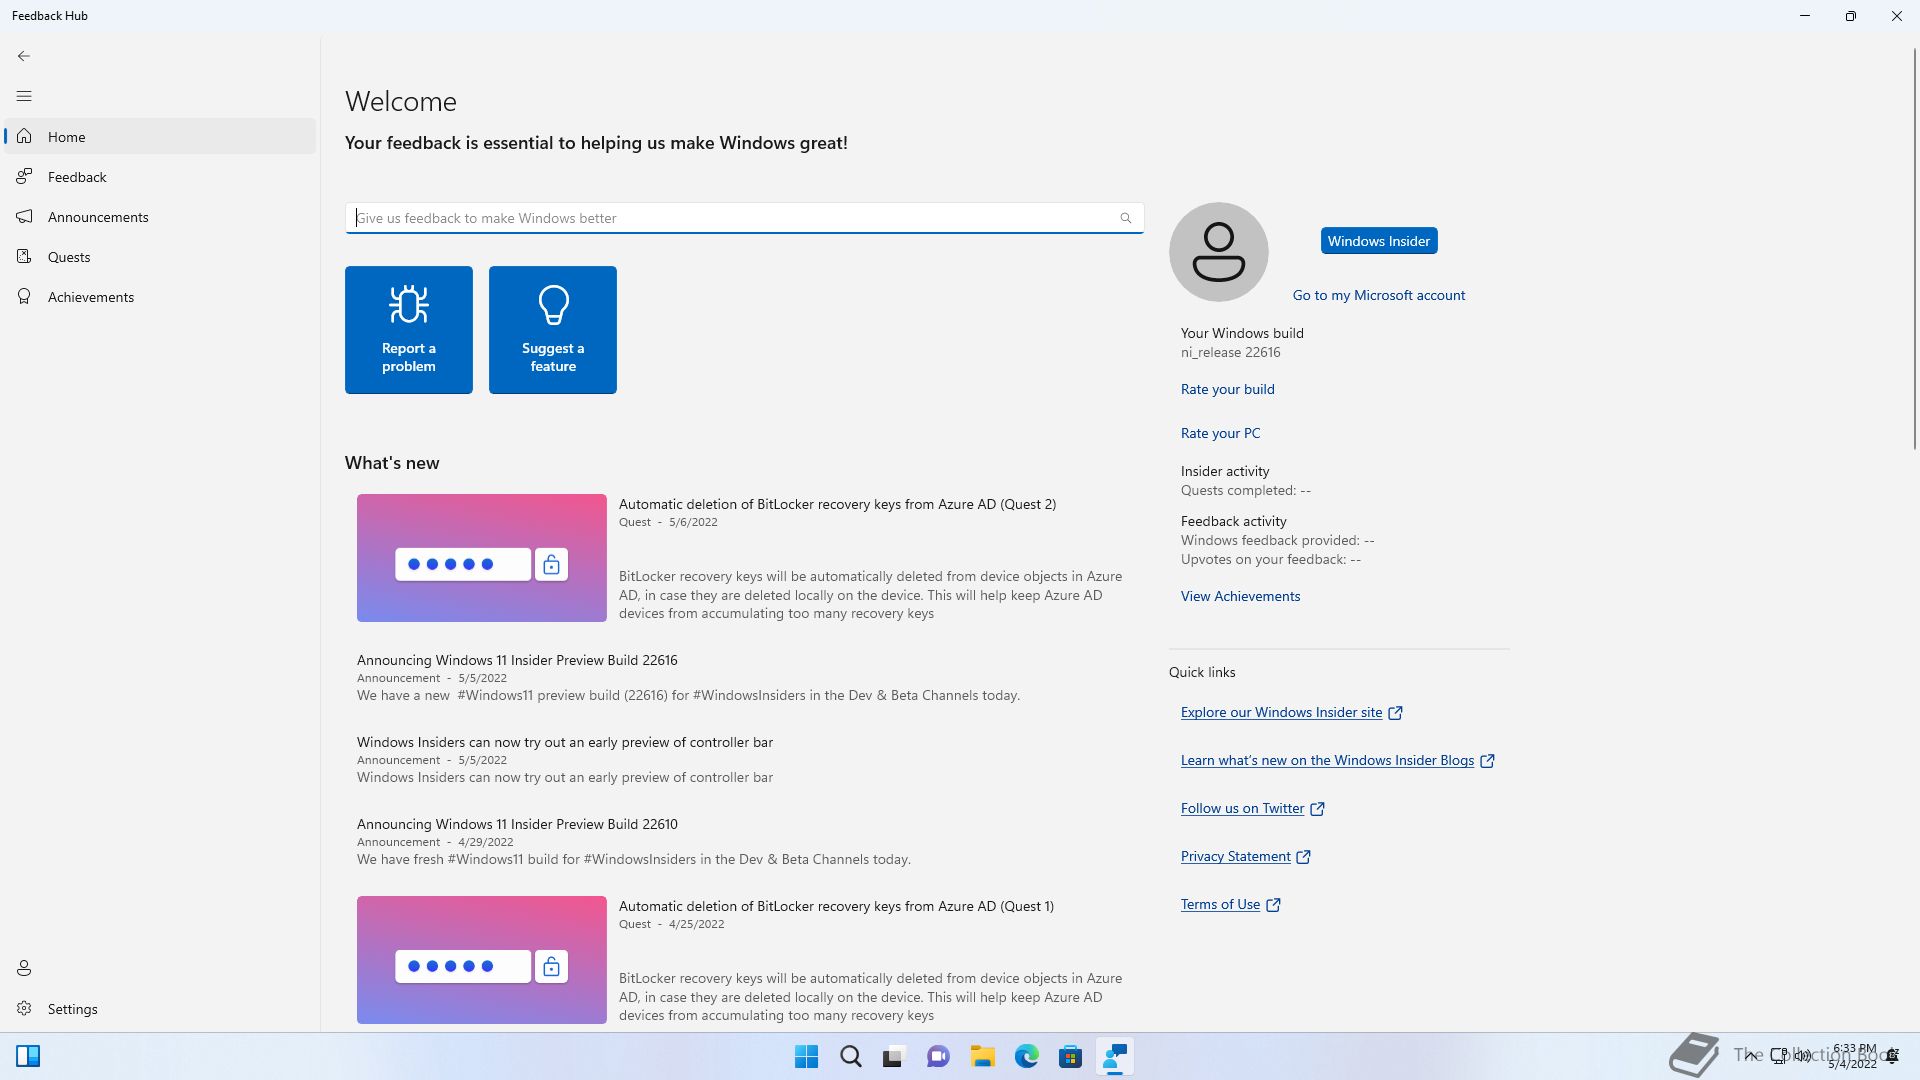Click external link icon beside Terms of Use
The height and width of the screenshot is (1080, 1920).
click(x=1274, y=905)
